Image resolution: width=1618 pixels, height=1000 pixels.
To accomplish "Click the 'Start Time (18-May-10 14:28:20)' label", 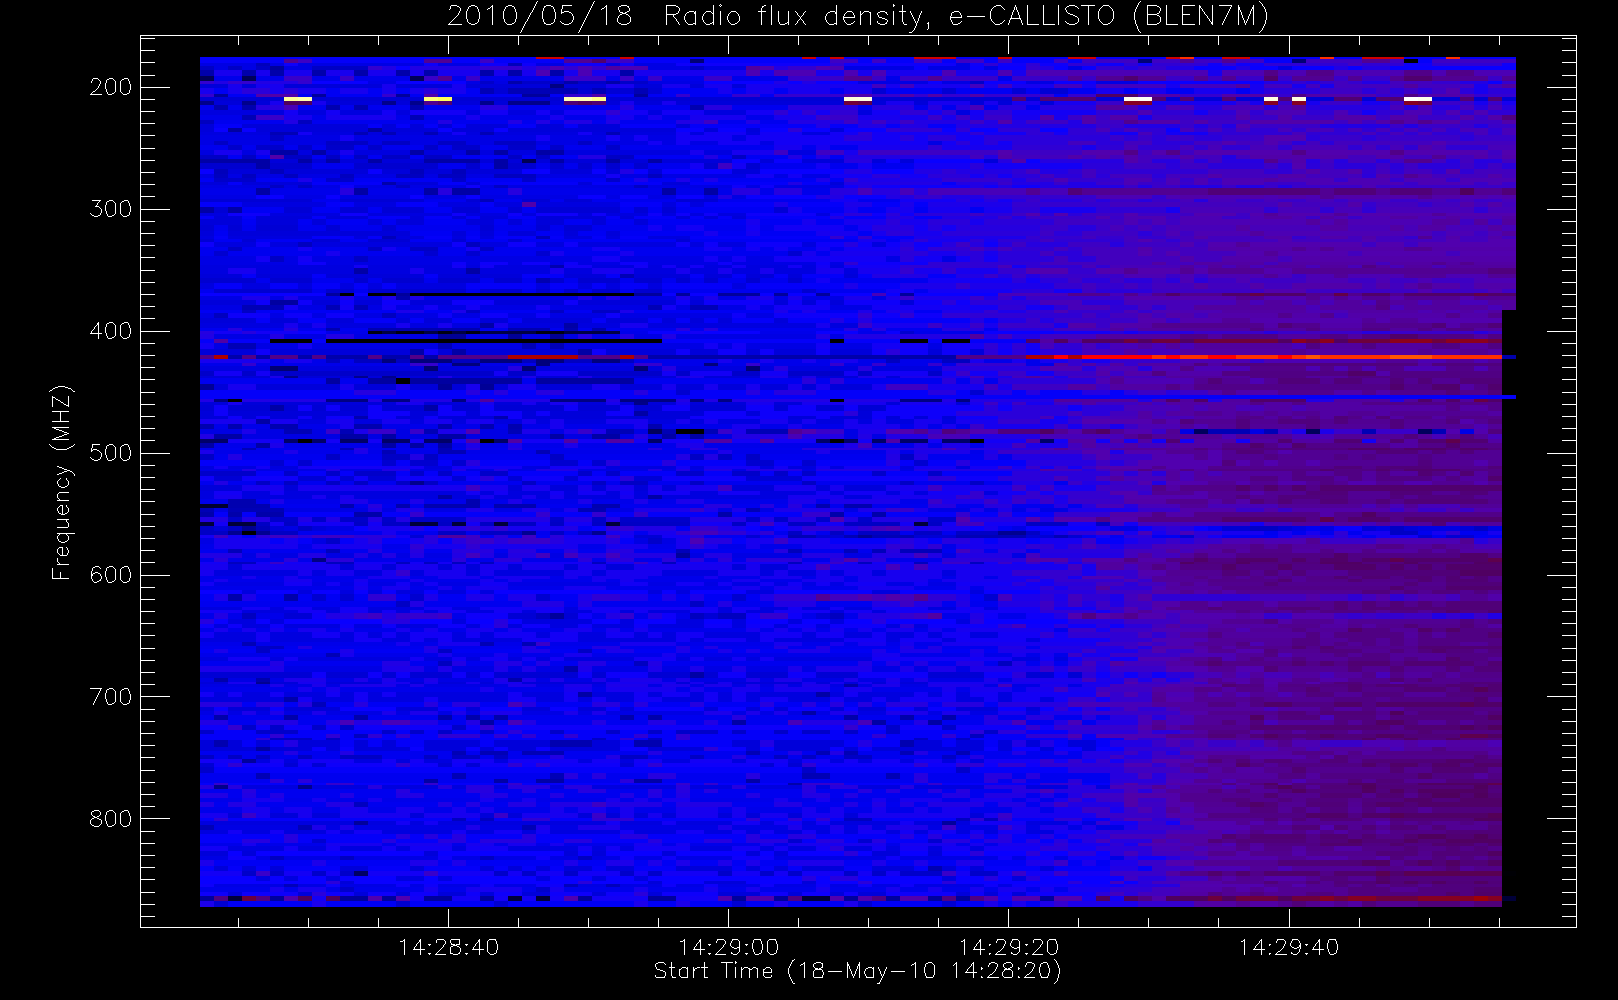I will (857, 971).
